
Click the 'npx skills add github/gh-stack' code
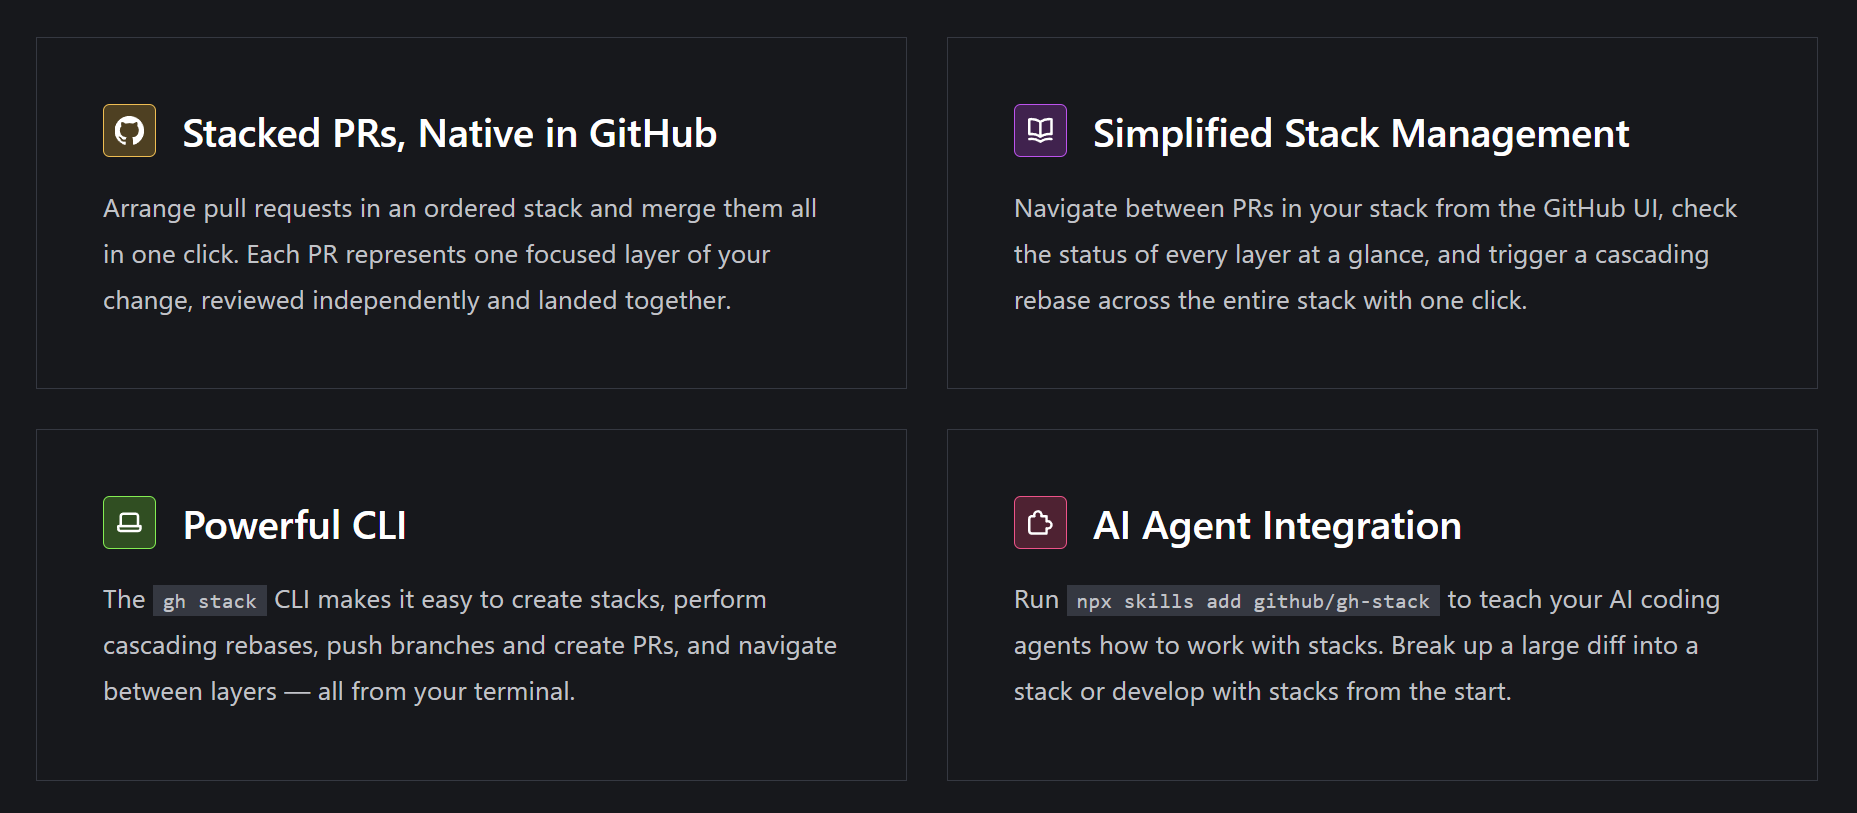click(x=1252, y=601)
